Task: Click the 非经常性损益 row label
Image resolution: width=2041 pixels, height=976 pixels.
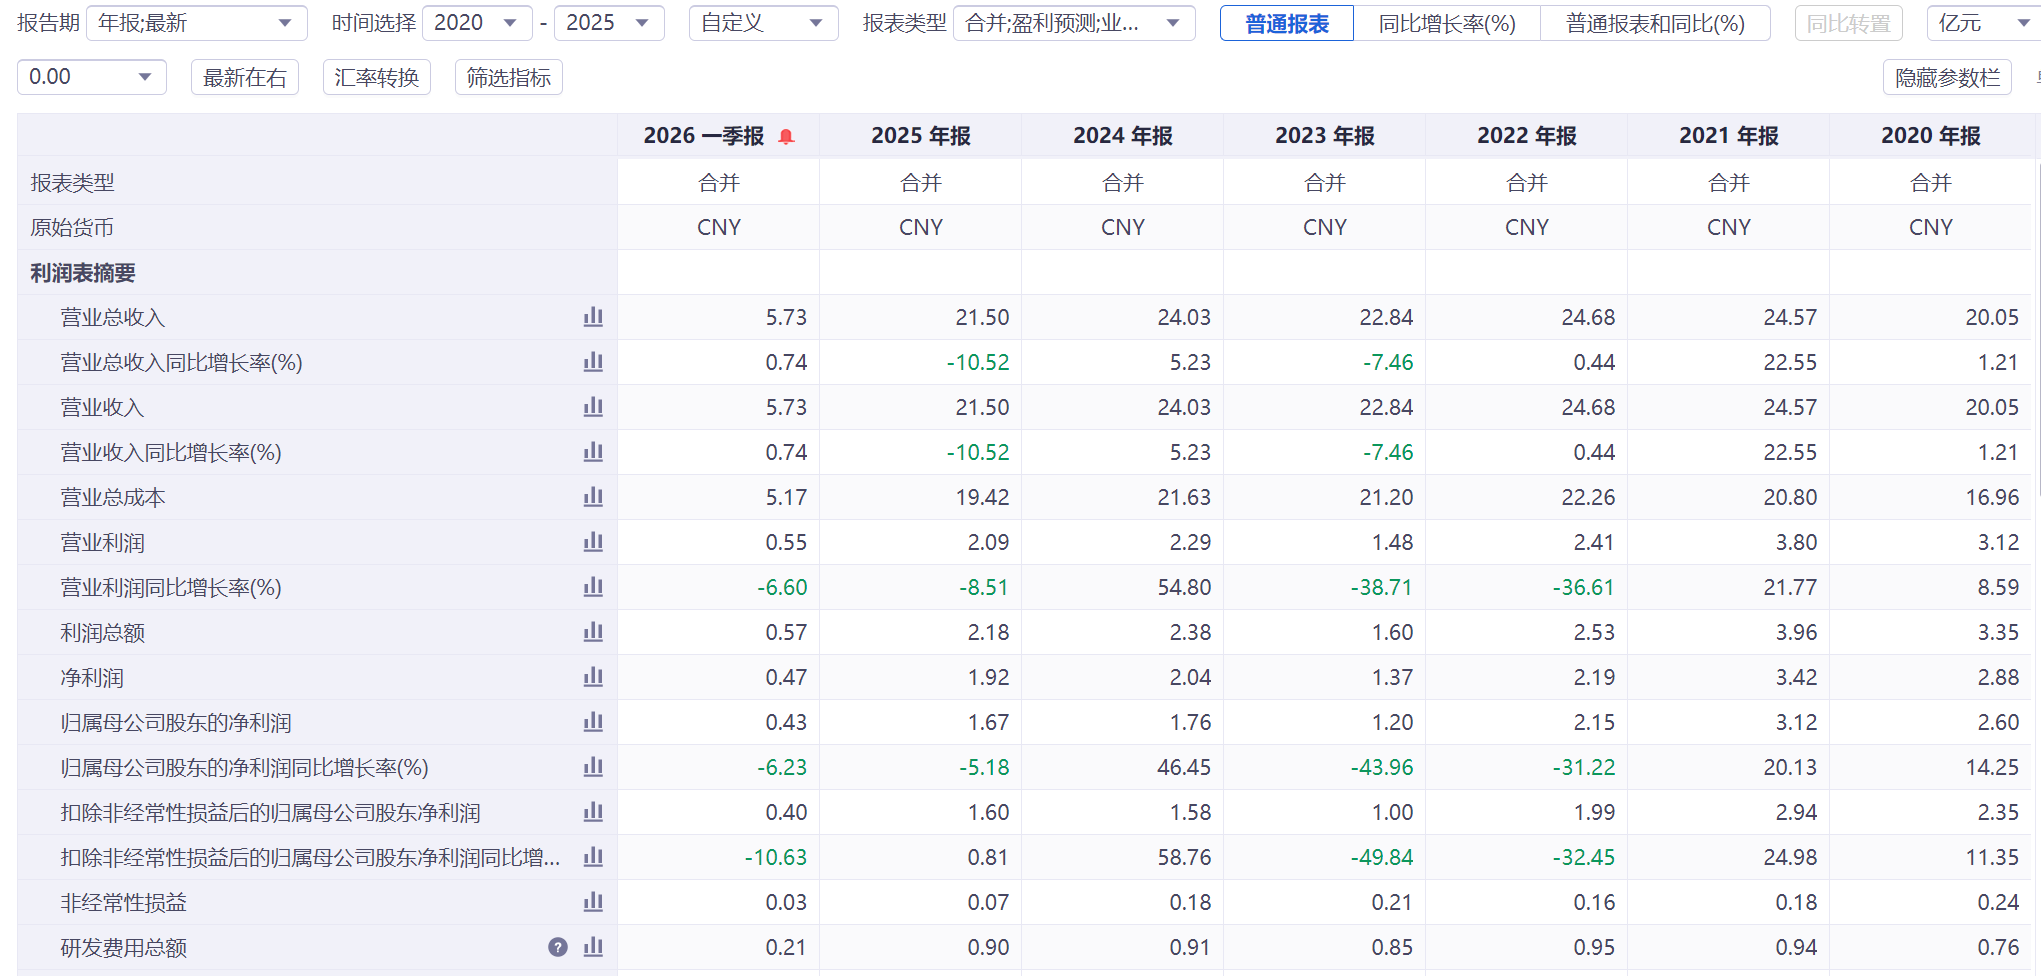Action: [x=123, y=903]
